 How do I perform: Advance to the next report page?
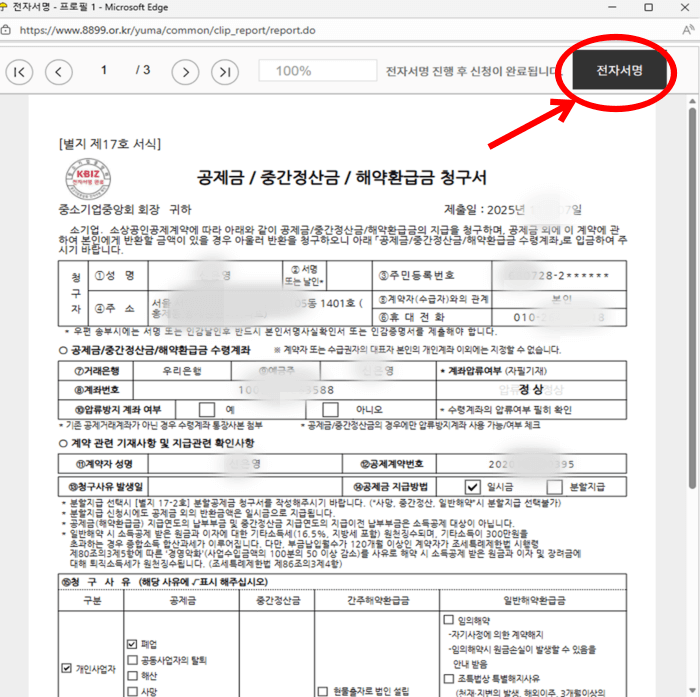tap(185, 71)
